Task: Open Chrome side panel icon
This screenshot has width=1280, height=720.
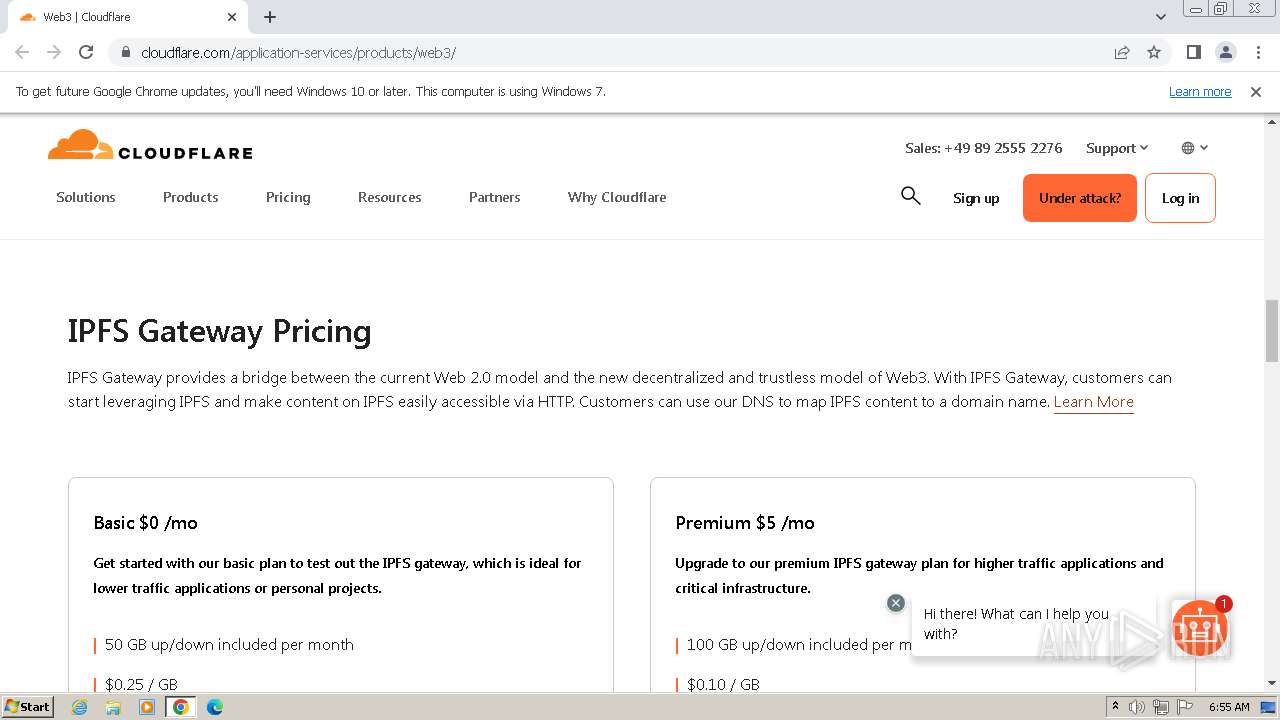Action: point(1193,52)
